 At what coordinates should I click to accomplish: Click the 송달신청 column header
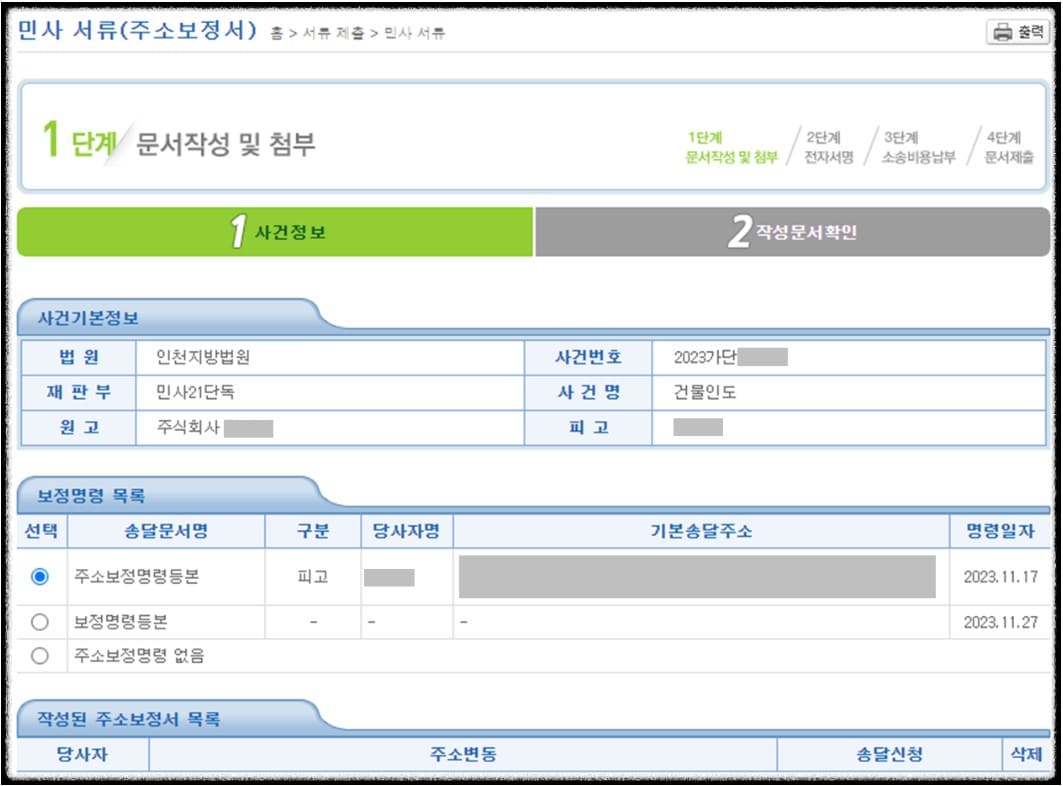(889, 754)
